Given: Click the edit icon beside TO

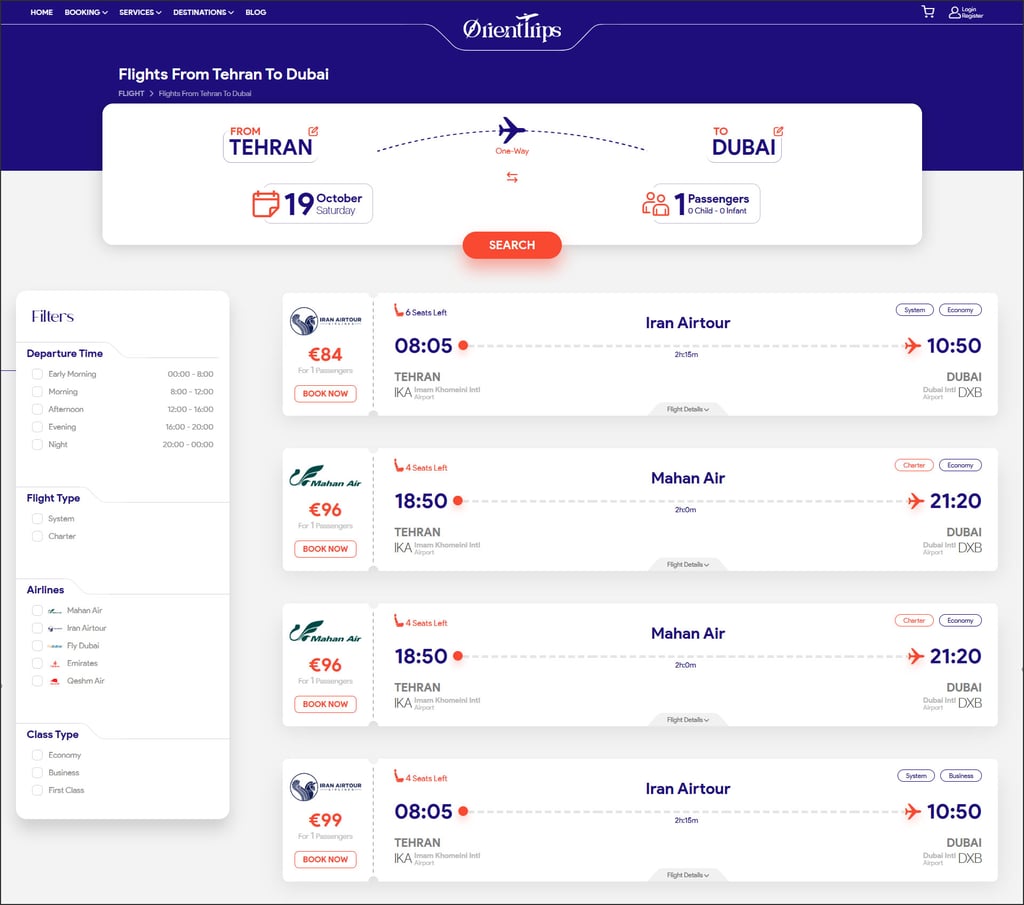Looking at the screenshot, I should [x=778, y=131].
